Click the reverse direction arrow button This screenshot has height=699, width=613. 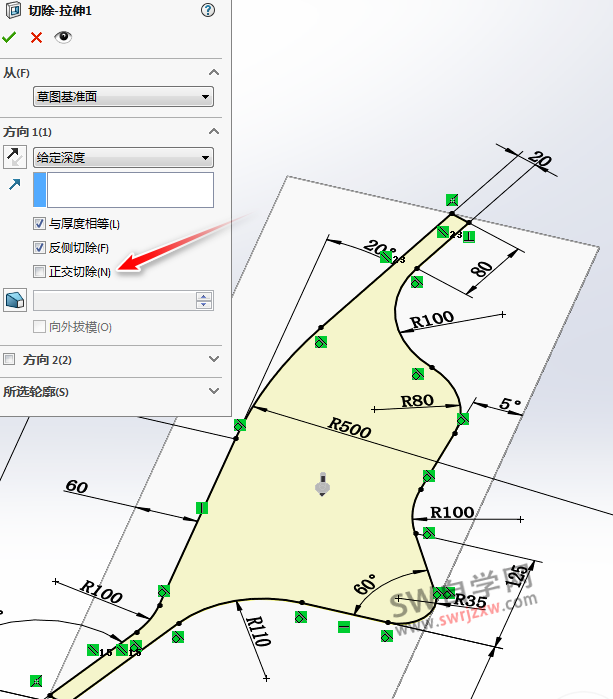(15, 156)
